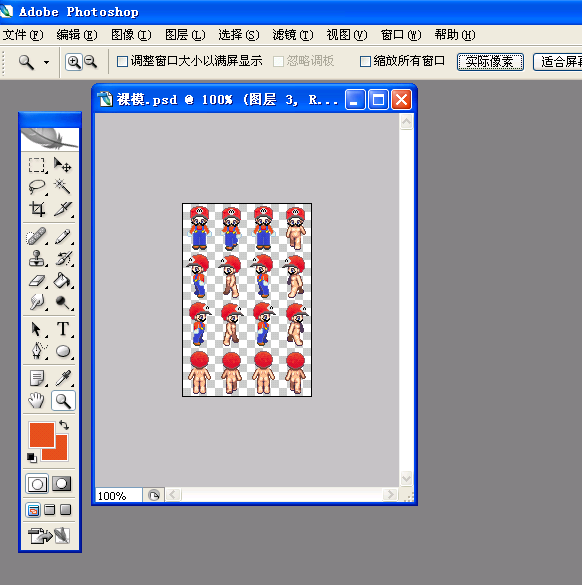Screen dimensions: 582x585
Task: Select the Magic Wand tool
Action: coord(62,187)
